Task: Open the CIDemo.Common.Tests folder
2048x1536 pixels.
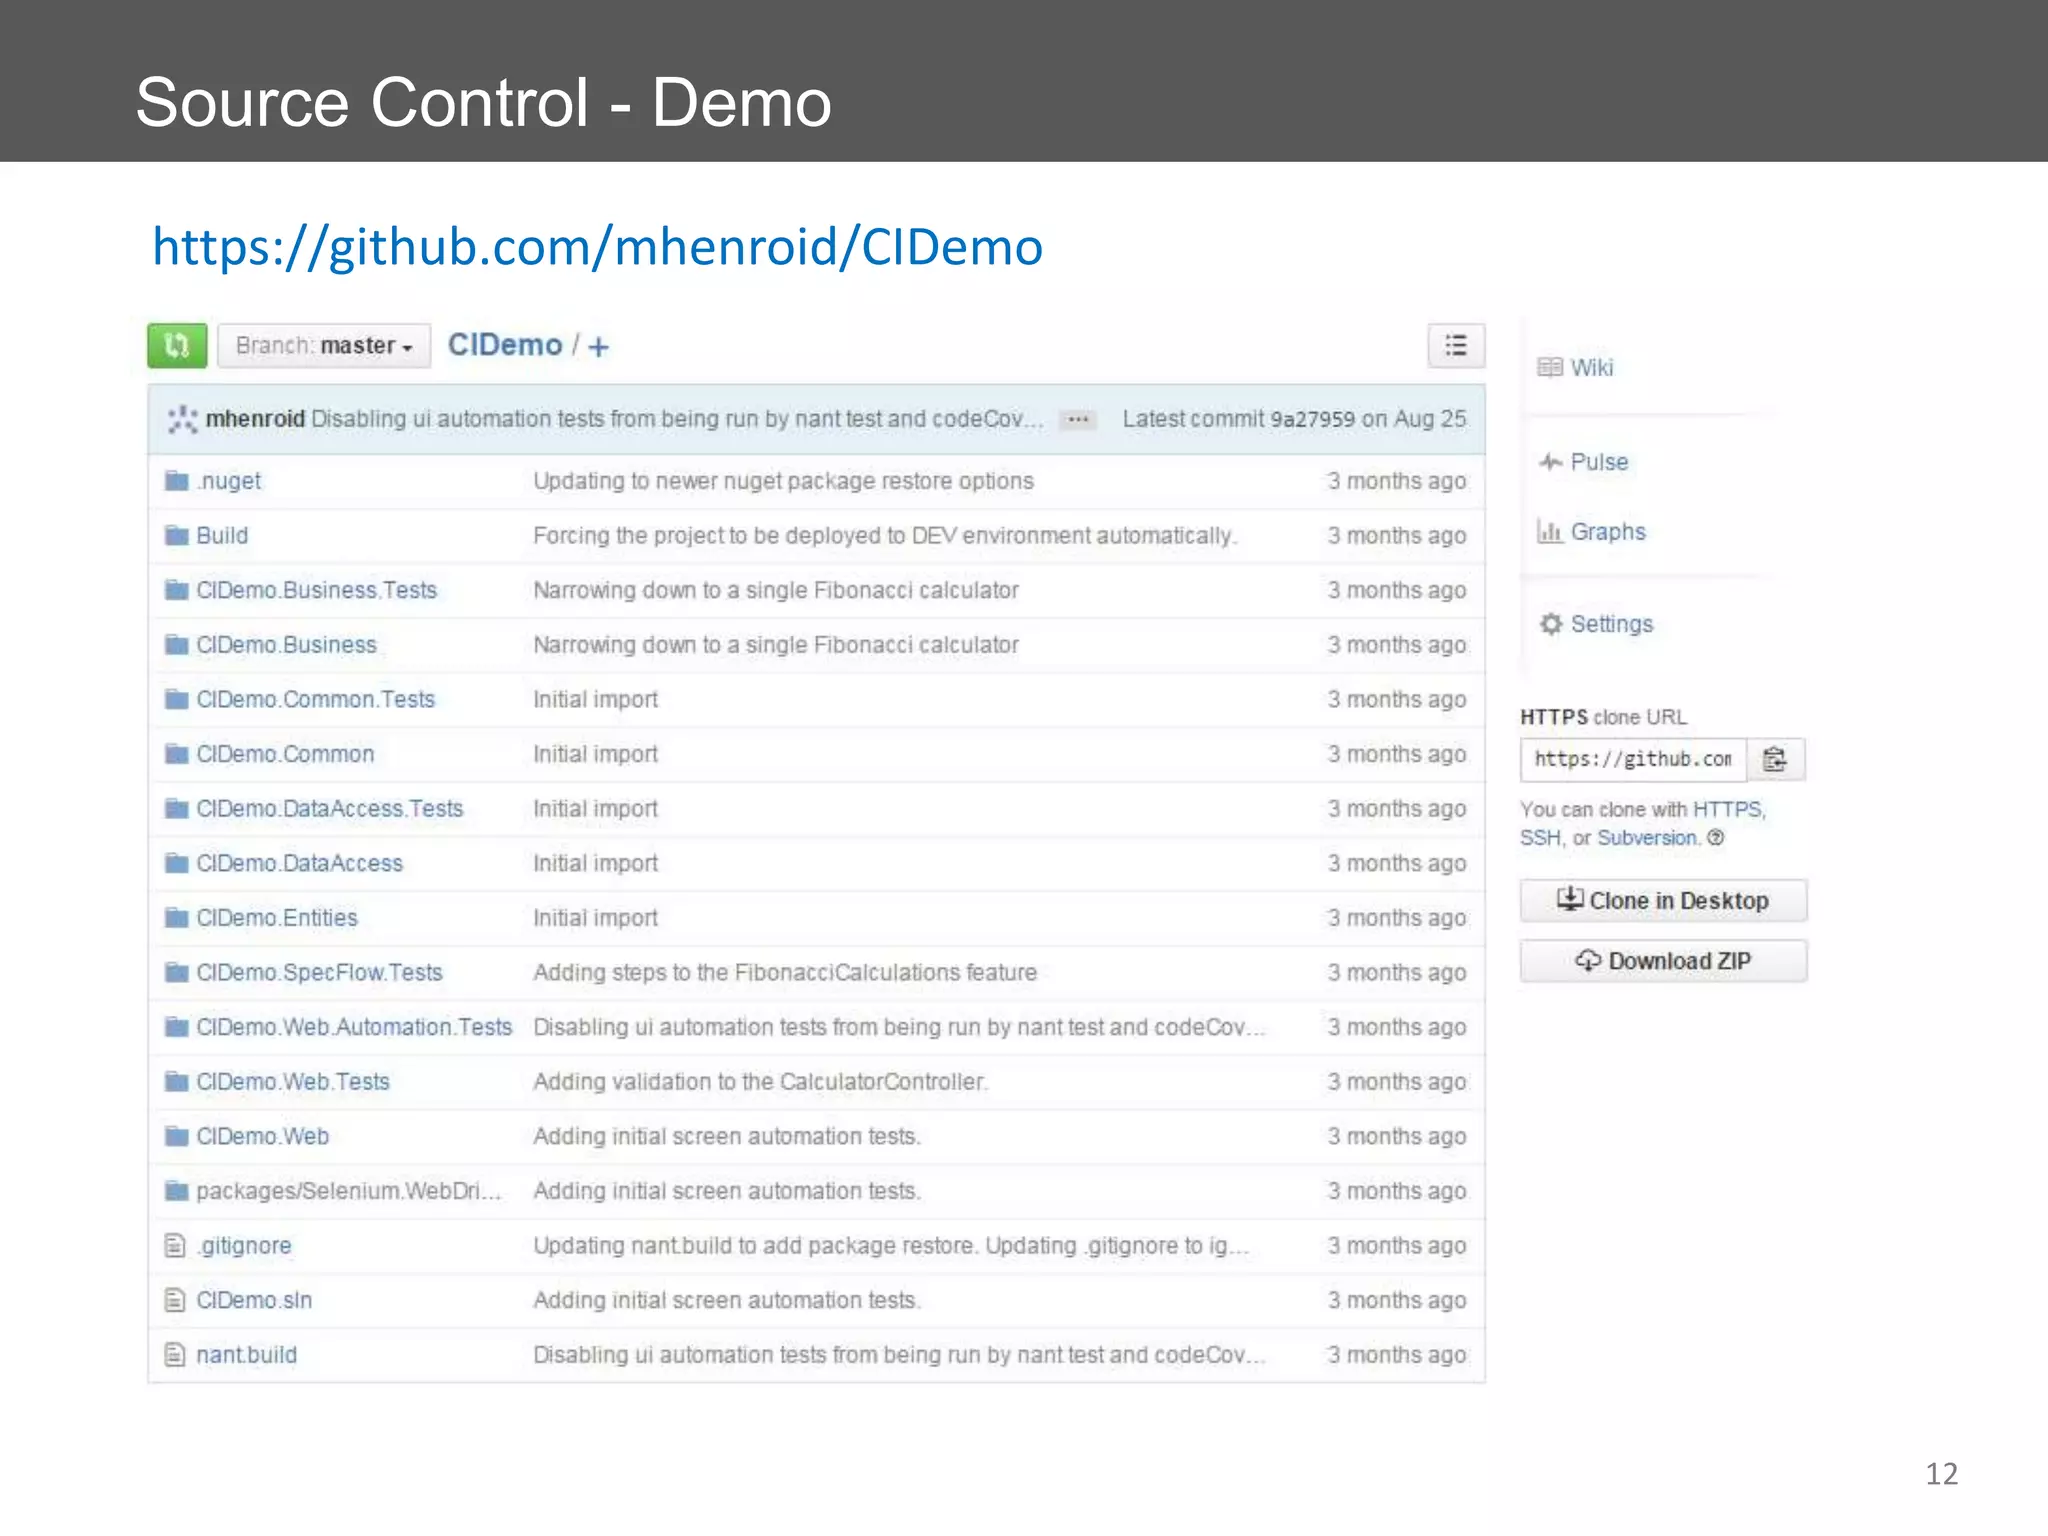Action: (x=316, y=699)
